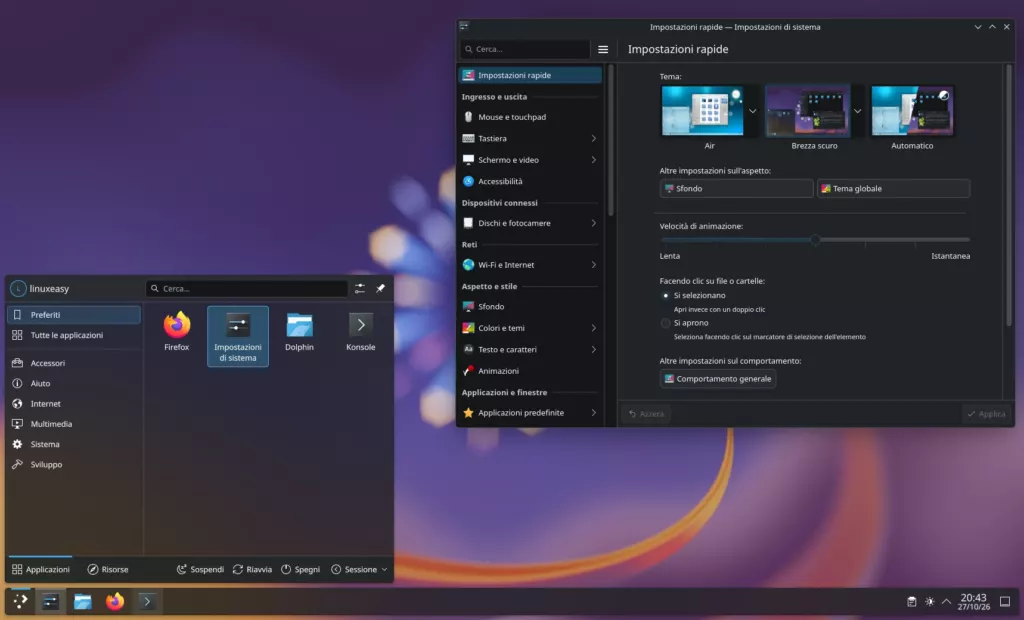Open the Brezza scuro theme dropdown arrow
Viewport: 1024px width, 620px height.
click(x=857, y=111)
